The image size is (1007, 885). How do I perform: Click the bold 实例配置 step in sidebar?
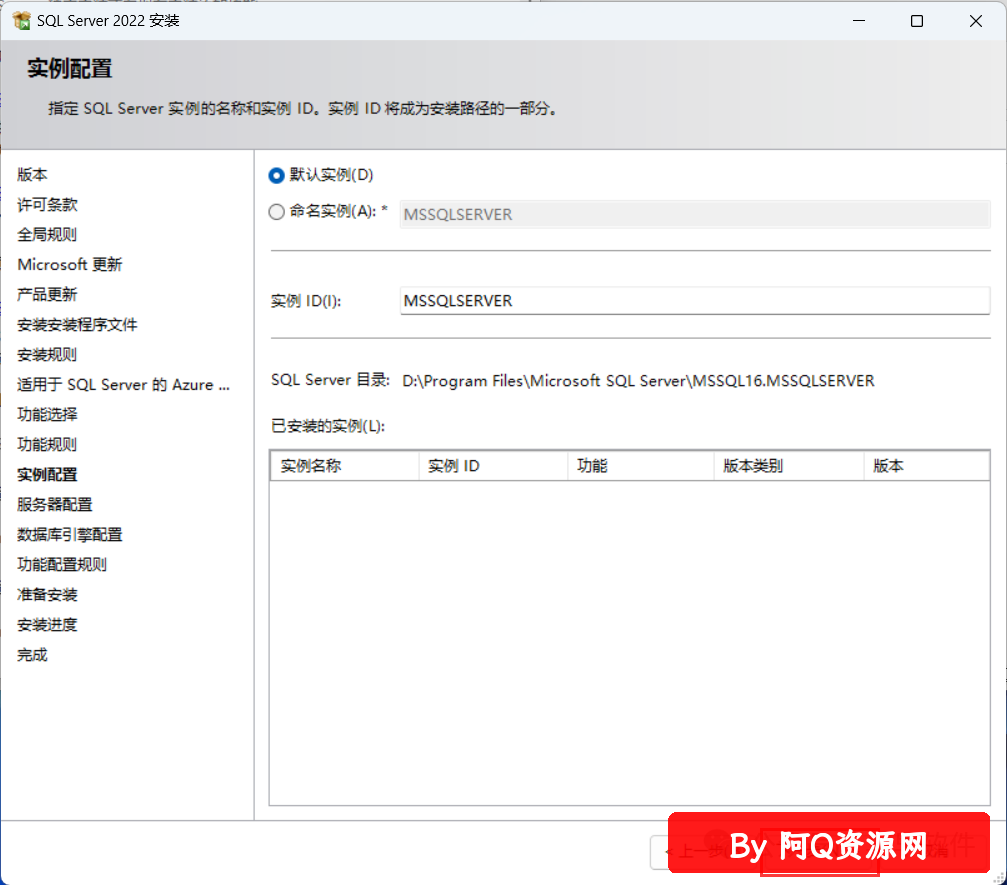click(47, 475)
